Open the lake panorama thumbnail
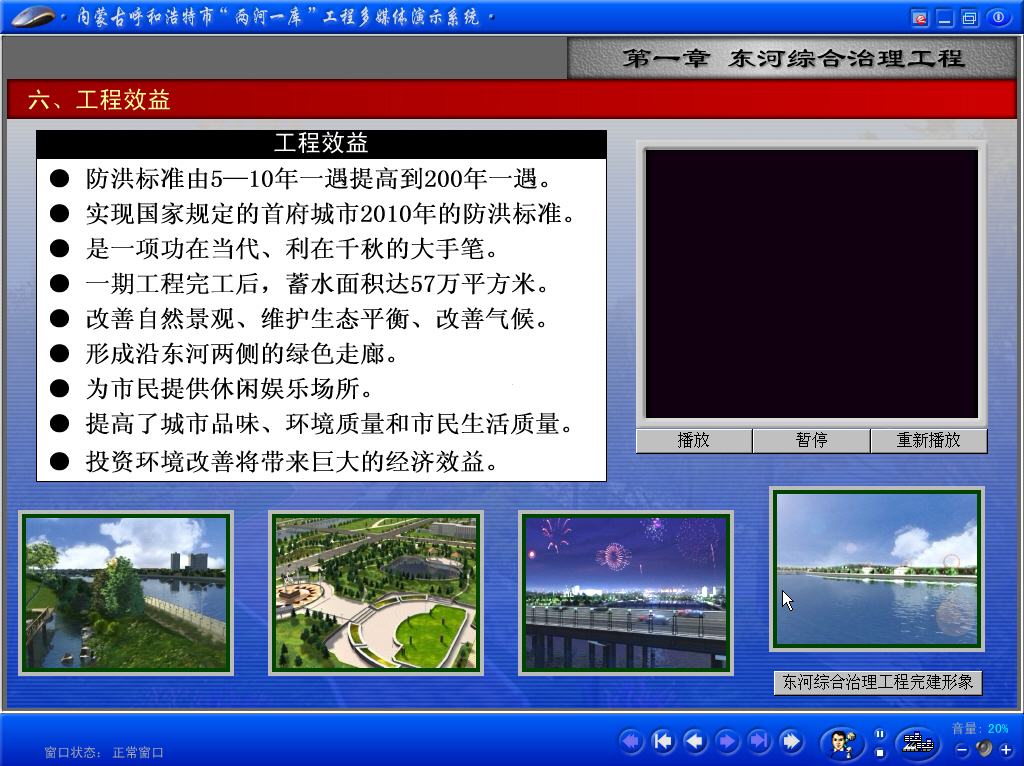The width and height of the screenshot is (1024, 766). [x=877, y=569]
